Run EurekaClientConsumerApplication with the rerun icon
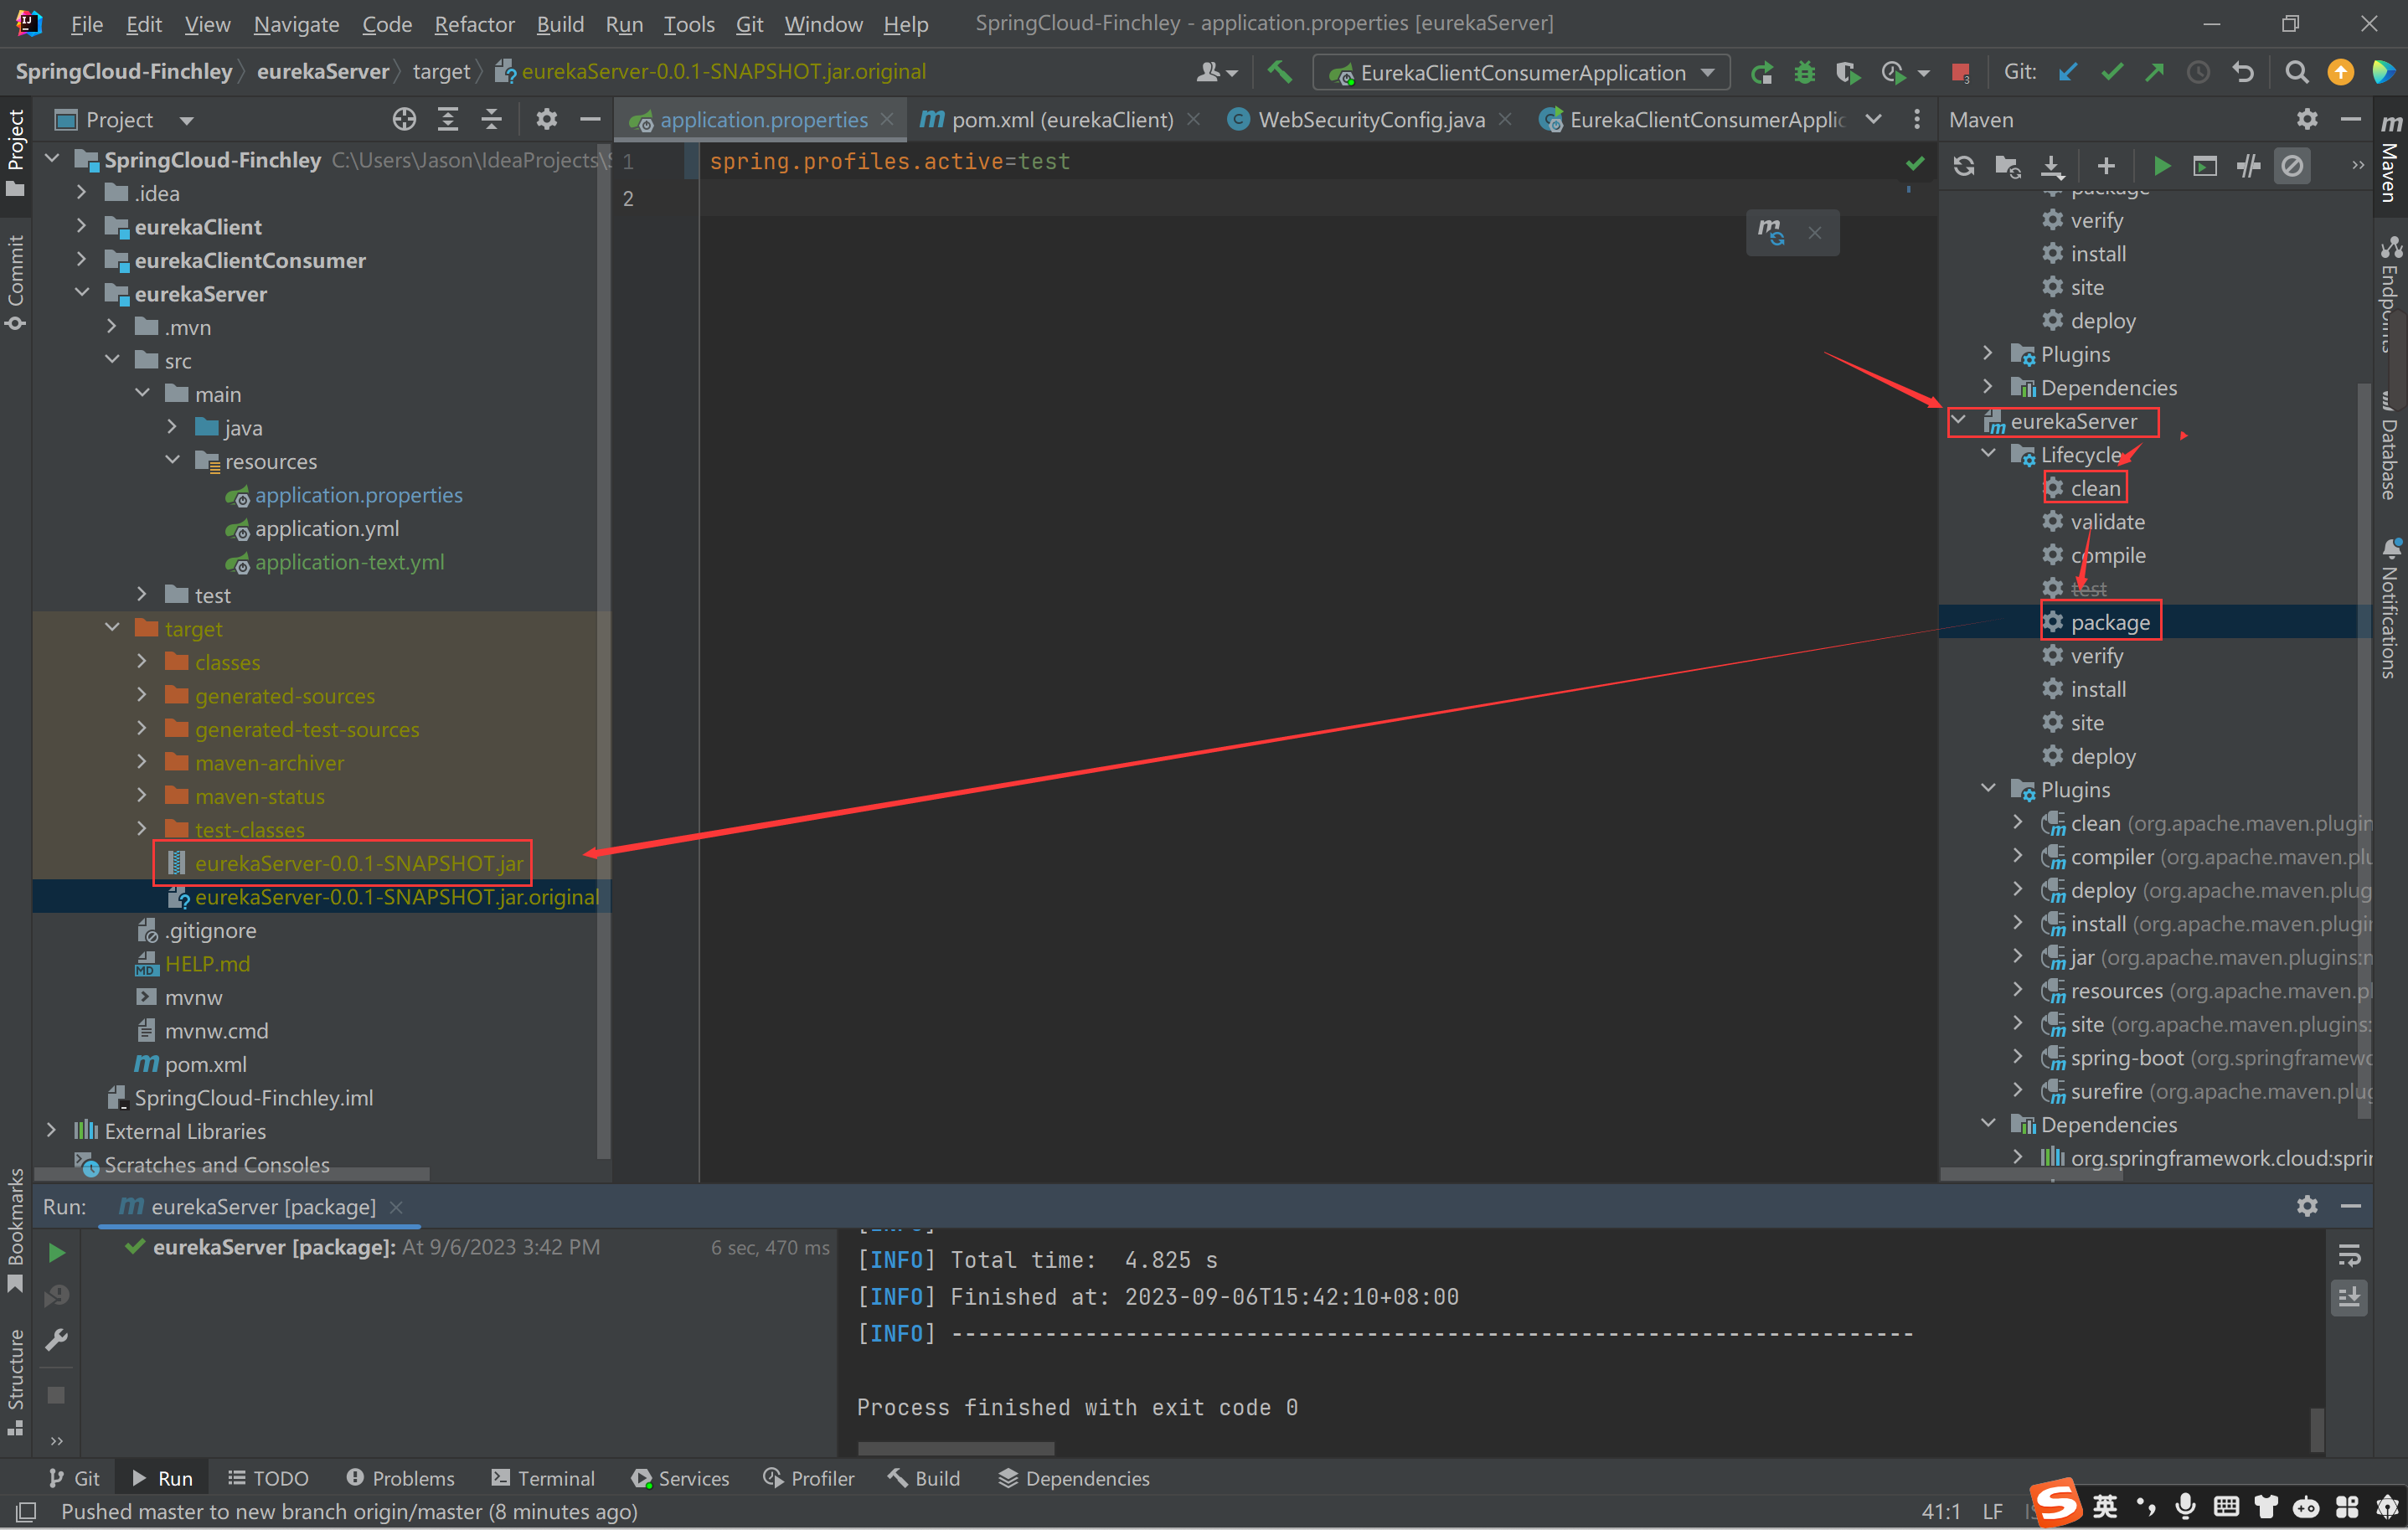Screen dimensions: 2408x1530 [1762, 72]
